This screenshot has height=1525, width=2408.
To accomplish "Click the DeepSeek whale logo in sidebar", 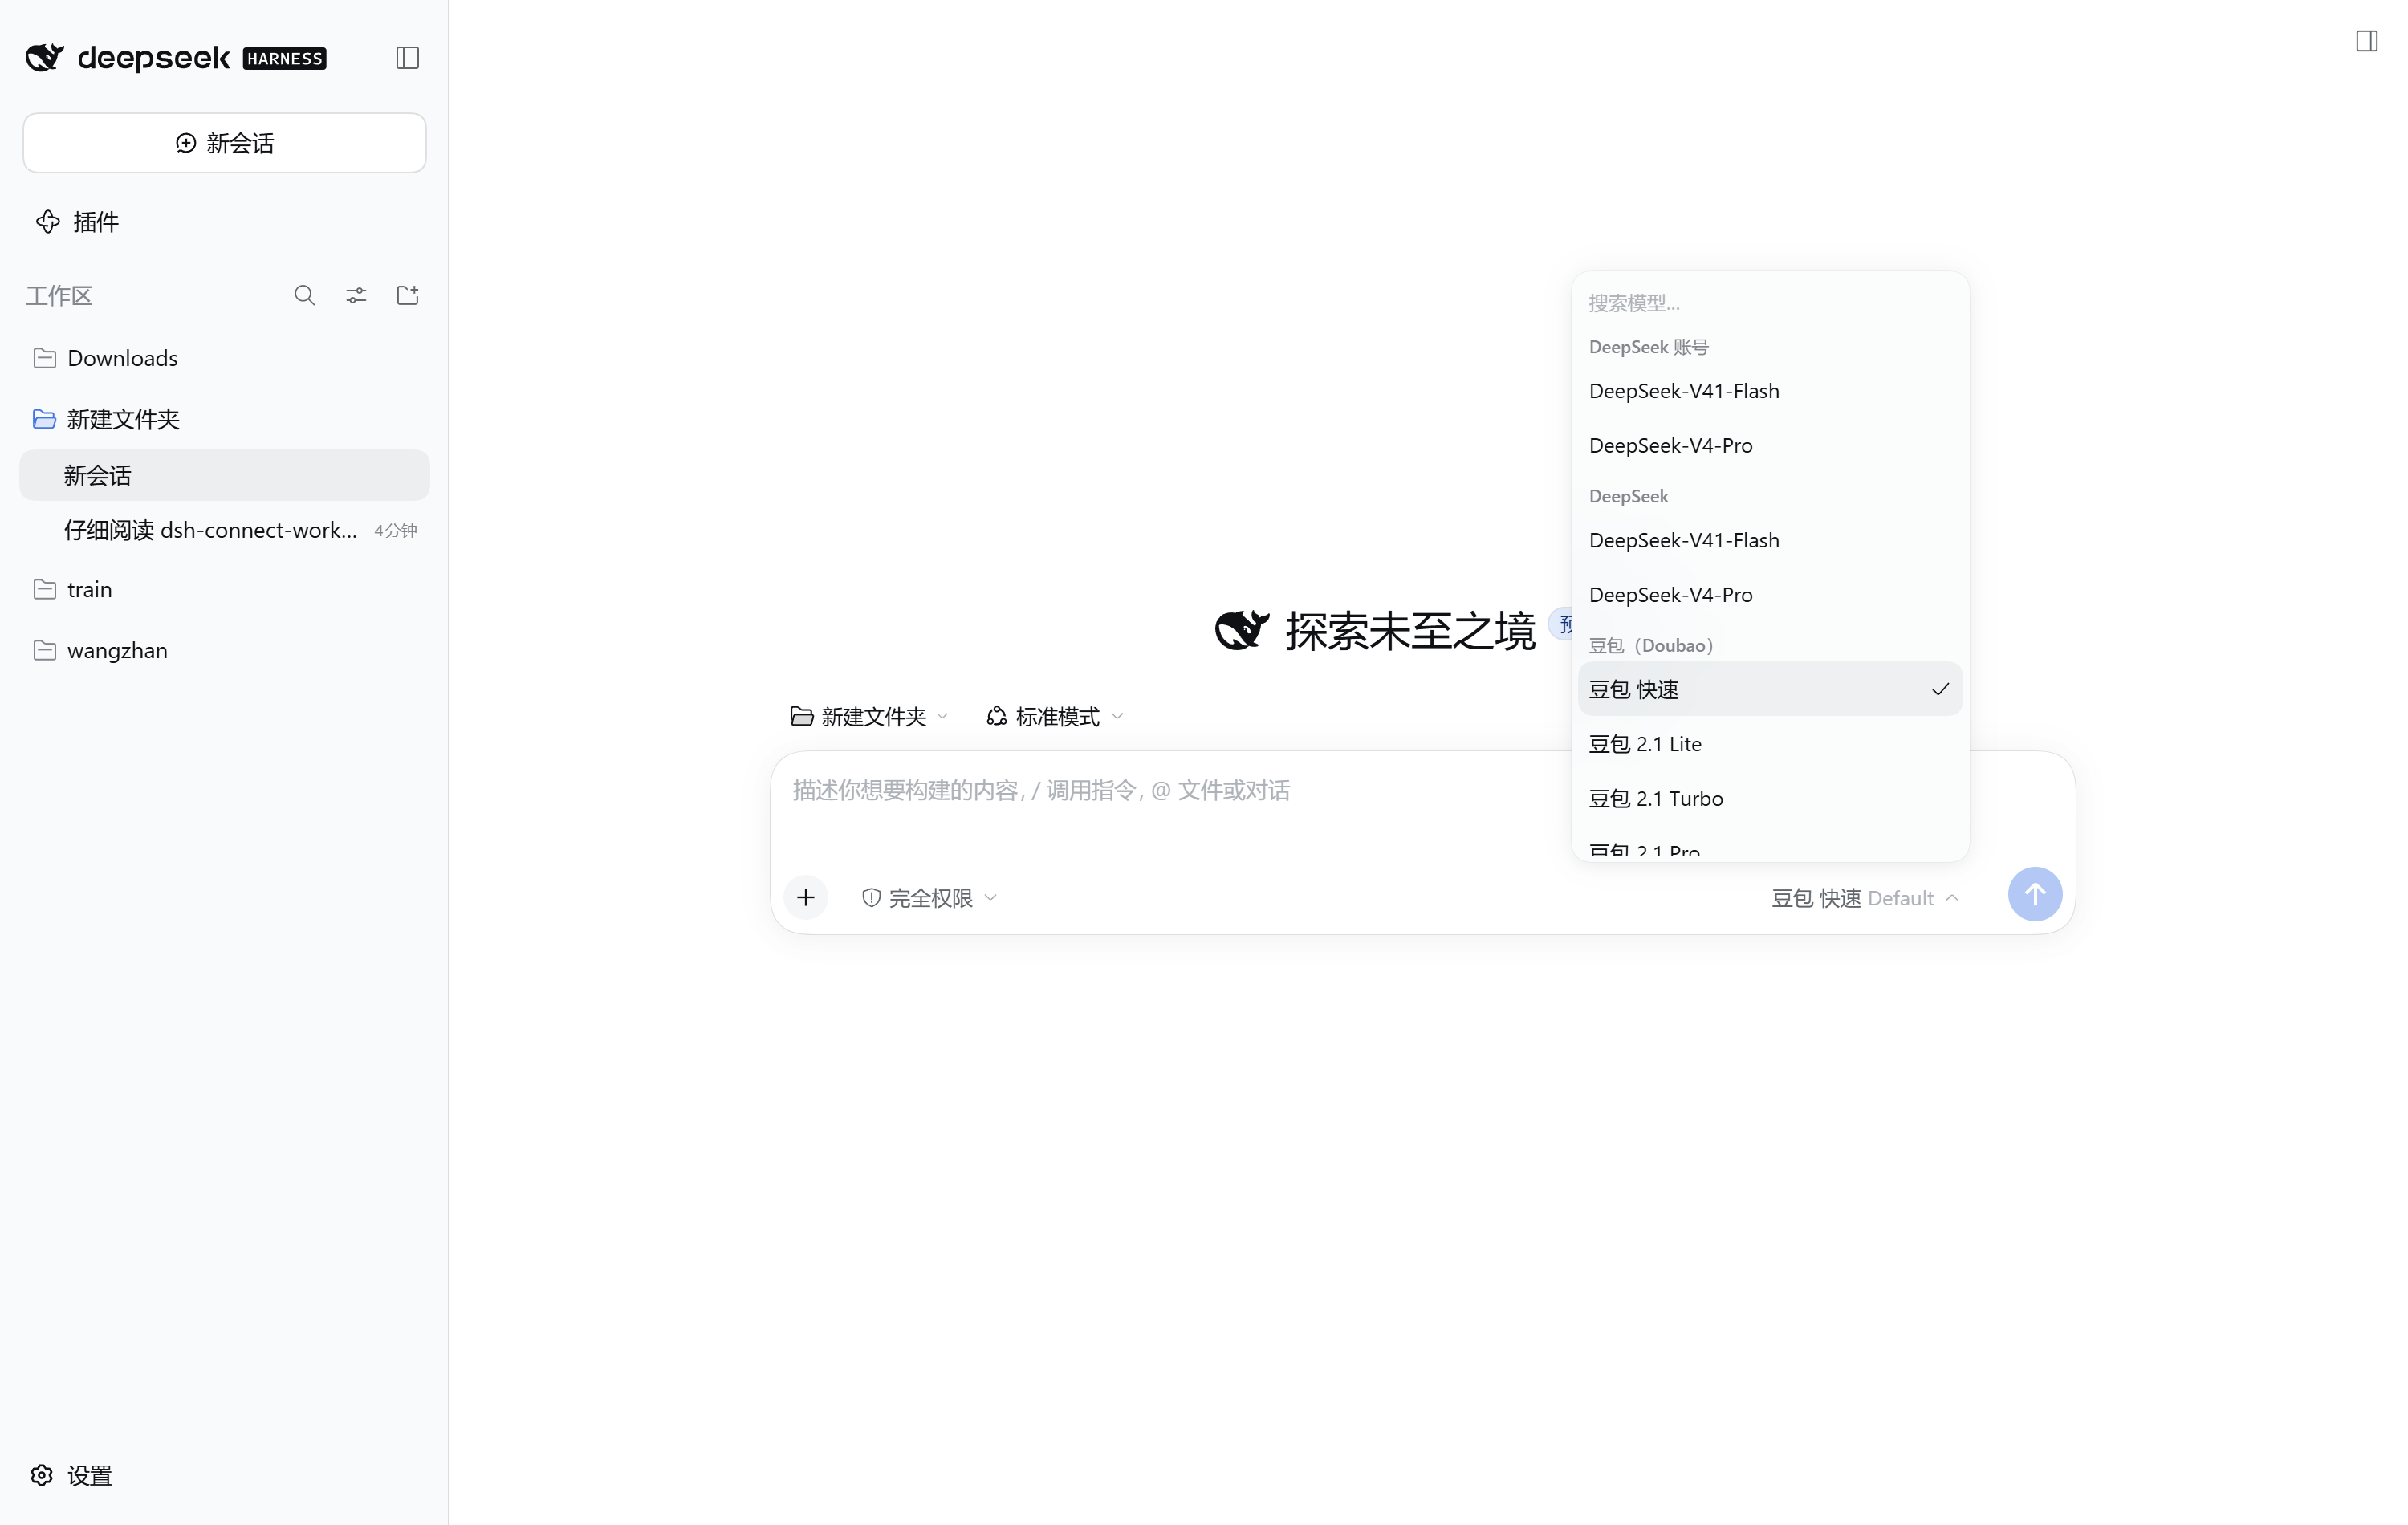I will pyautogui.click(x=44, y=58).
